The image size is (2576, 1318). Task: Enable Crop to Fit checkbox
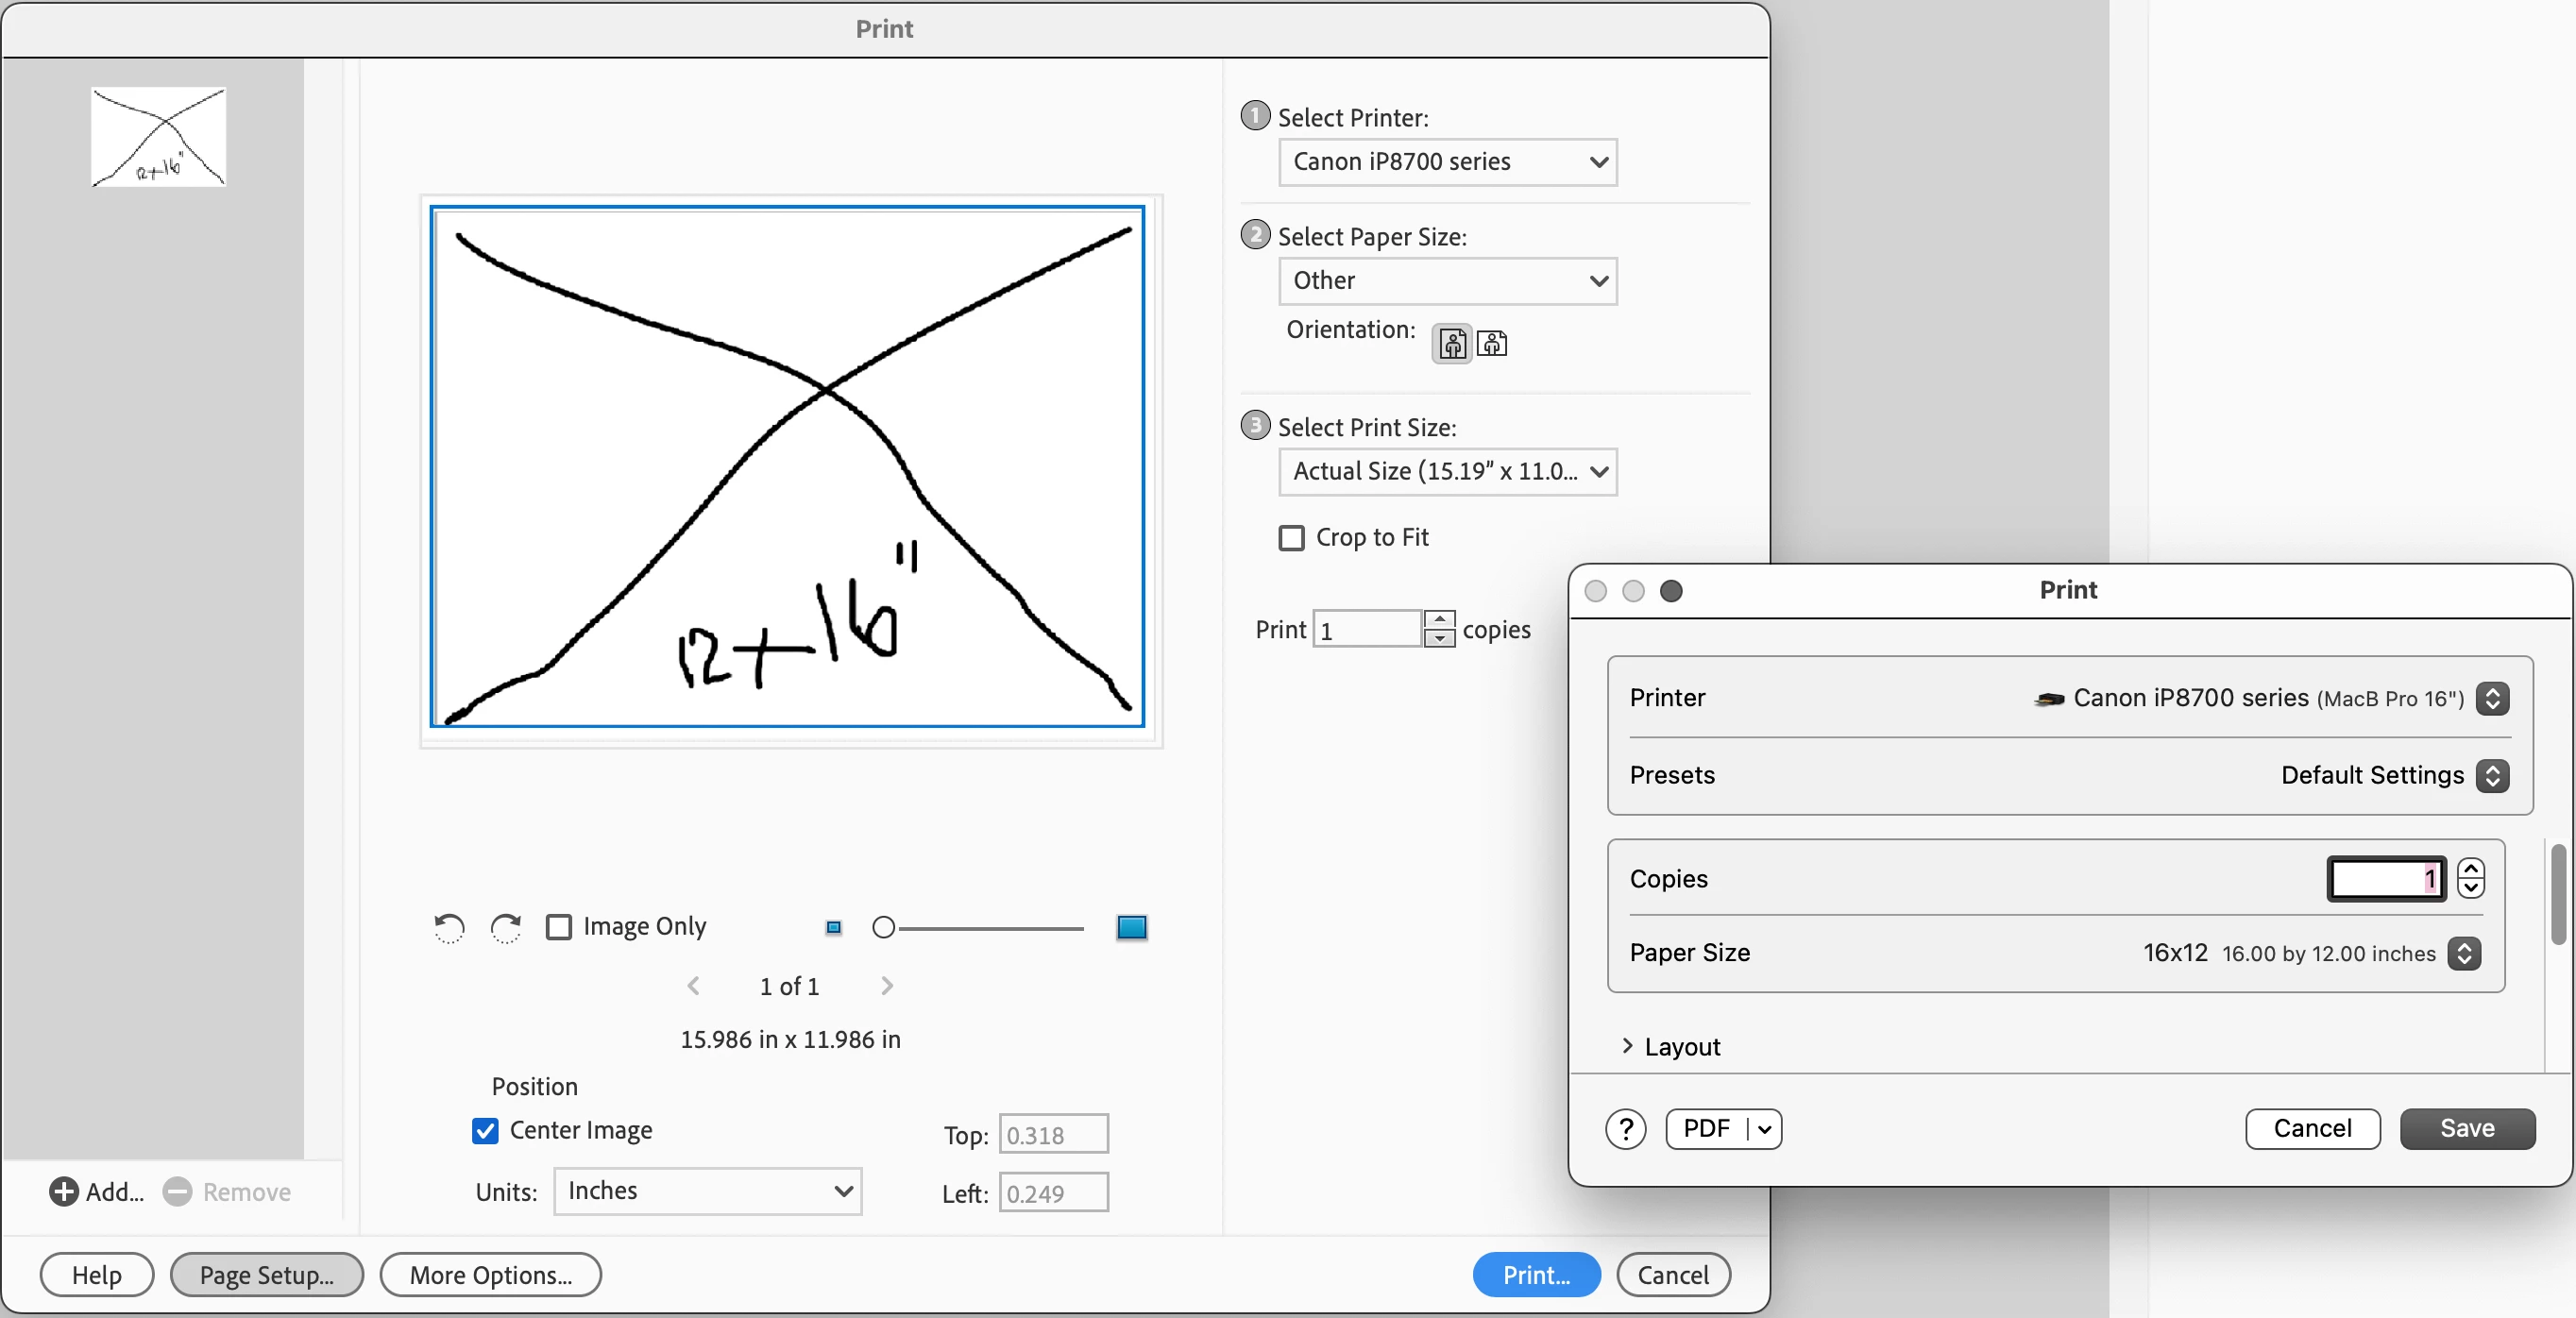tap(1291, 538)
